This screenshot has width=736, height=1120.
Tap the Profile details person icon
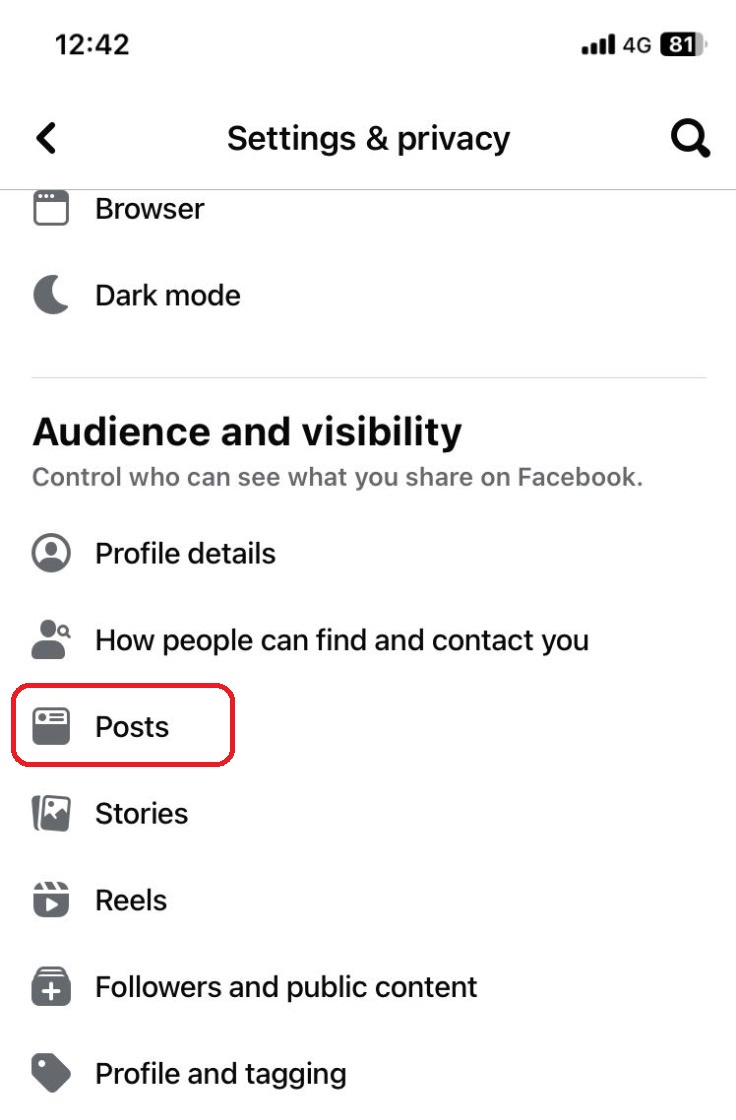click(x=51, y=553)
